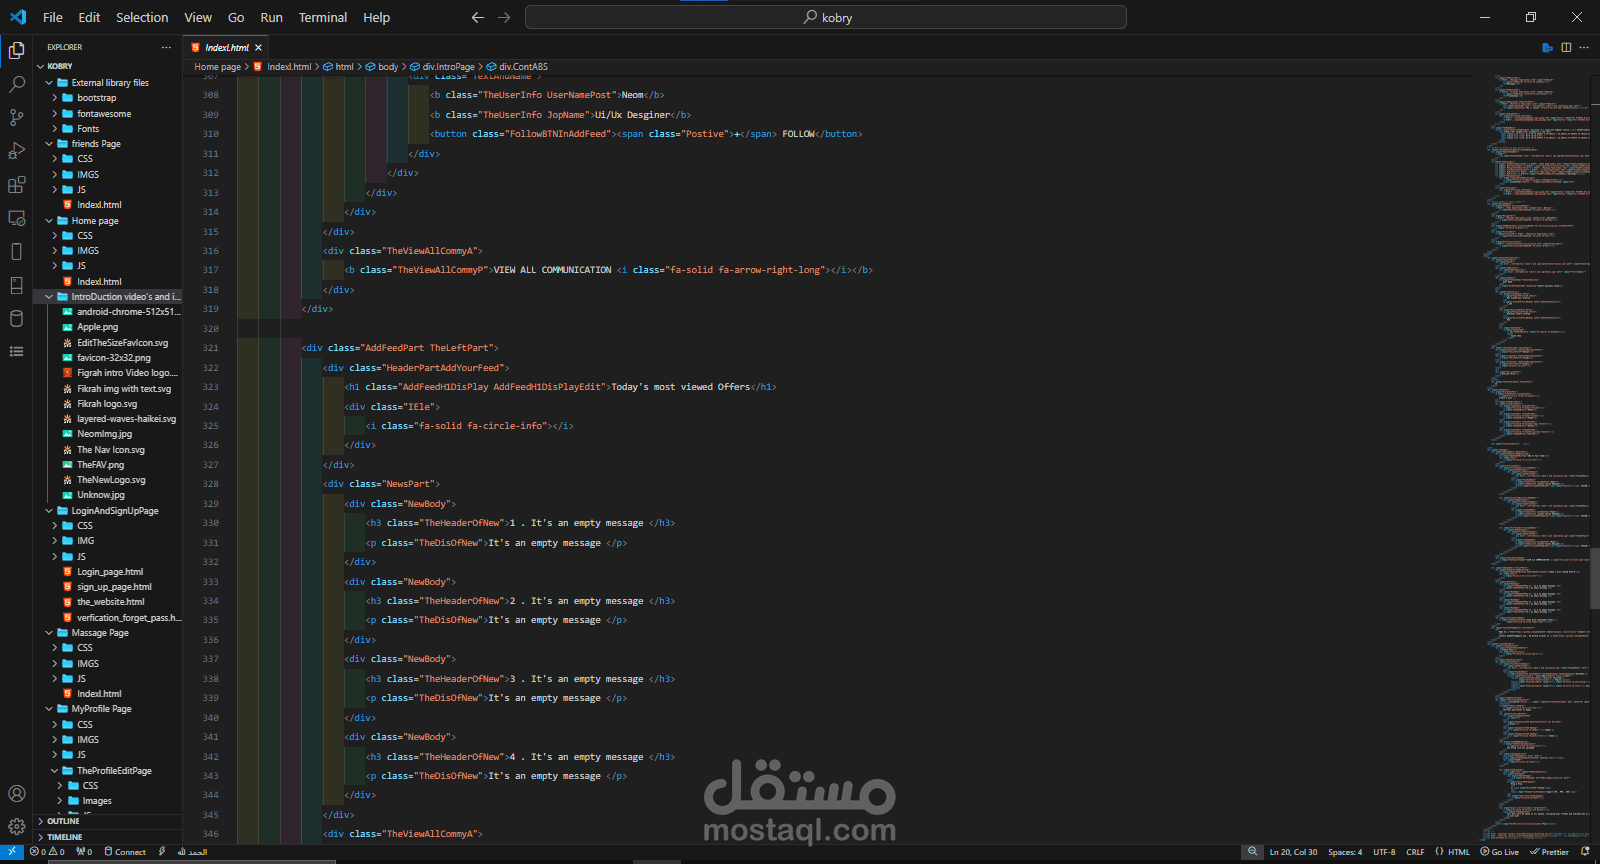
Task: Expand the TIMELINE section
Action: click(109, 837)
